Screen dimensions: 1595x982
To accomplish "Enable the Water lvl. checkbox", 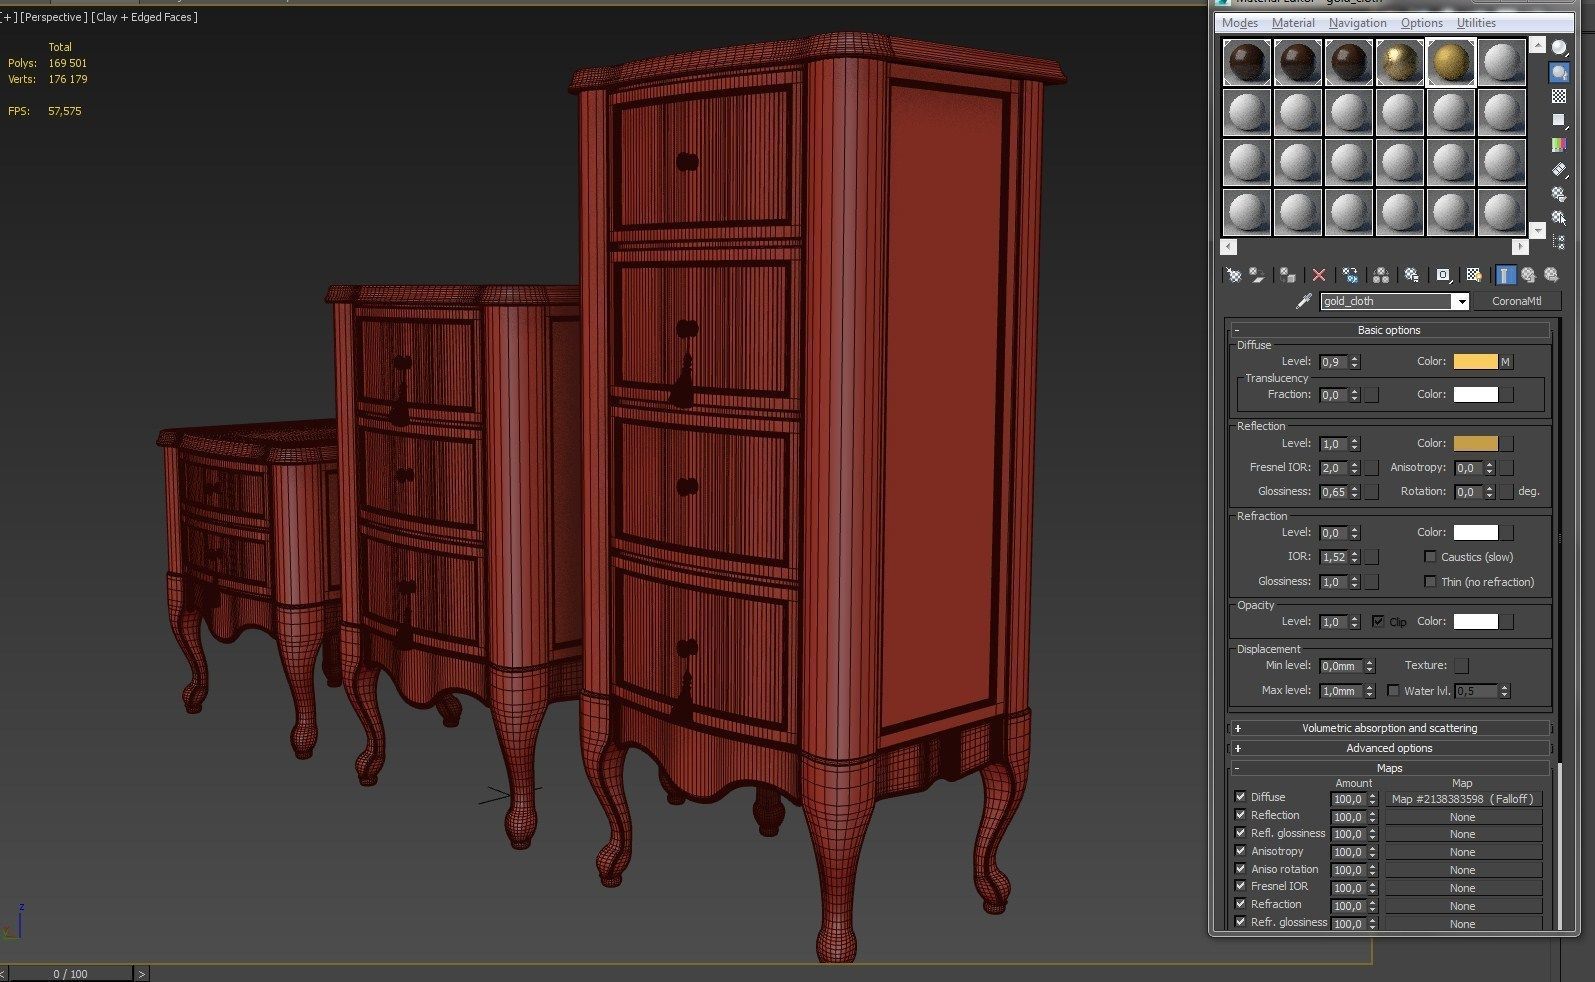I will [1393, 690].
